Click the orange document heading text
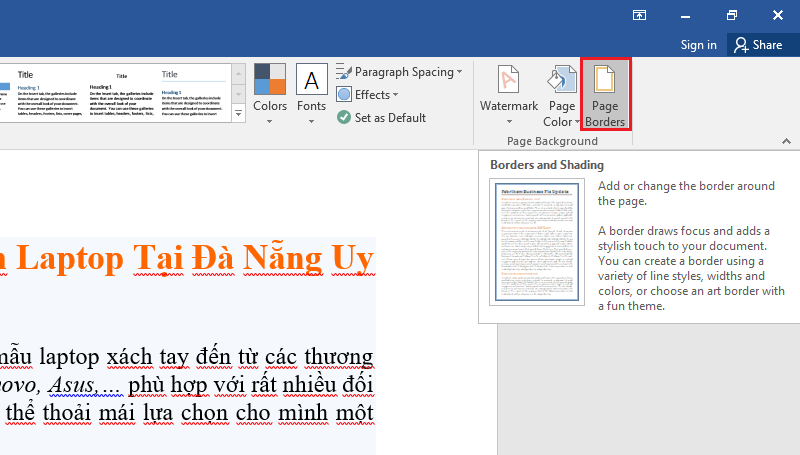This screenshot has height=455, width=800. click(x=187, y=258)
